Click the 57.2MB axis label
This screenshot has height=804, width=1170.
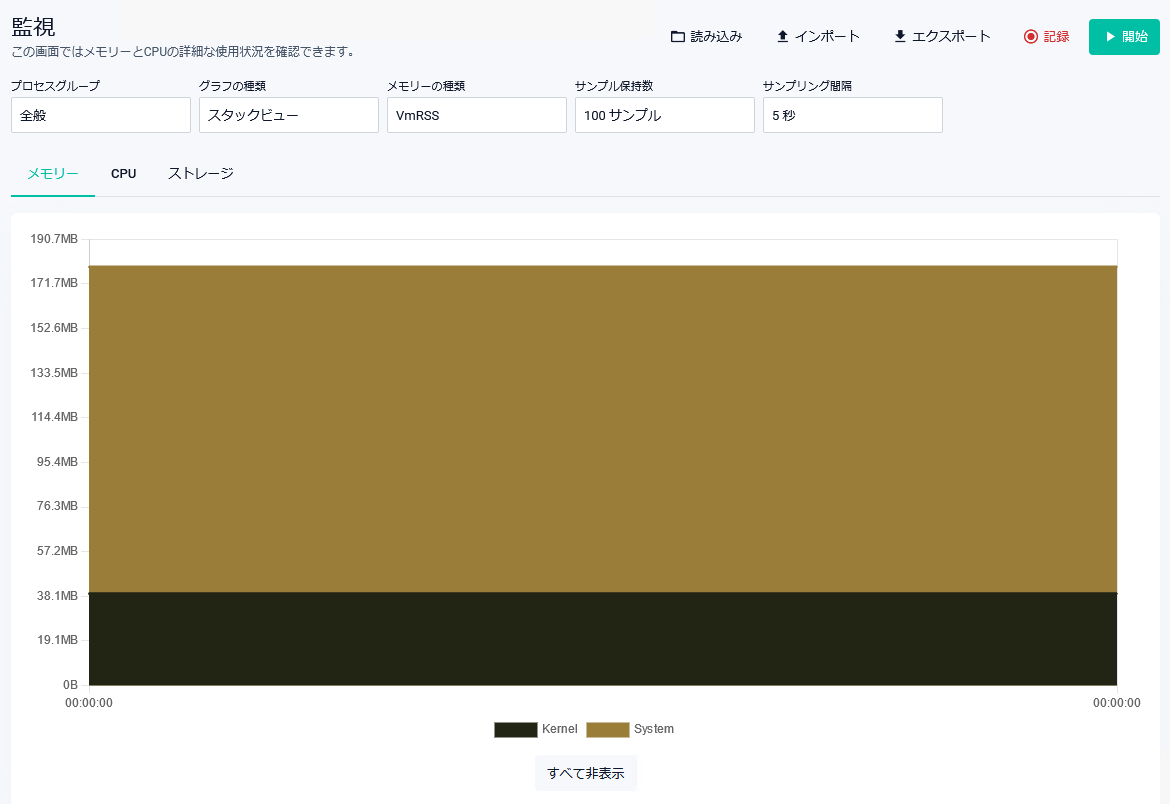(57, 551)
